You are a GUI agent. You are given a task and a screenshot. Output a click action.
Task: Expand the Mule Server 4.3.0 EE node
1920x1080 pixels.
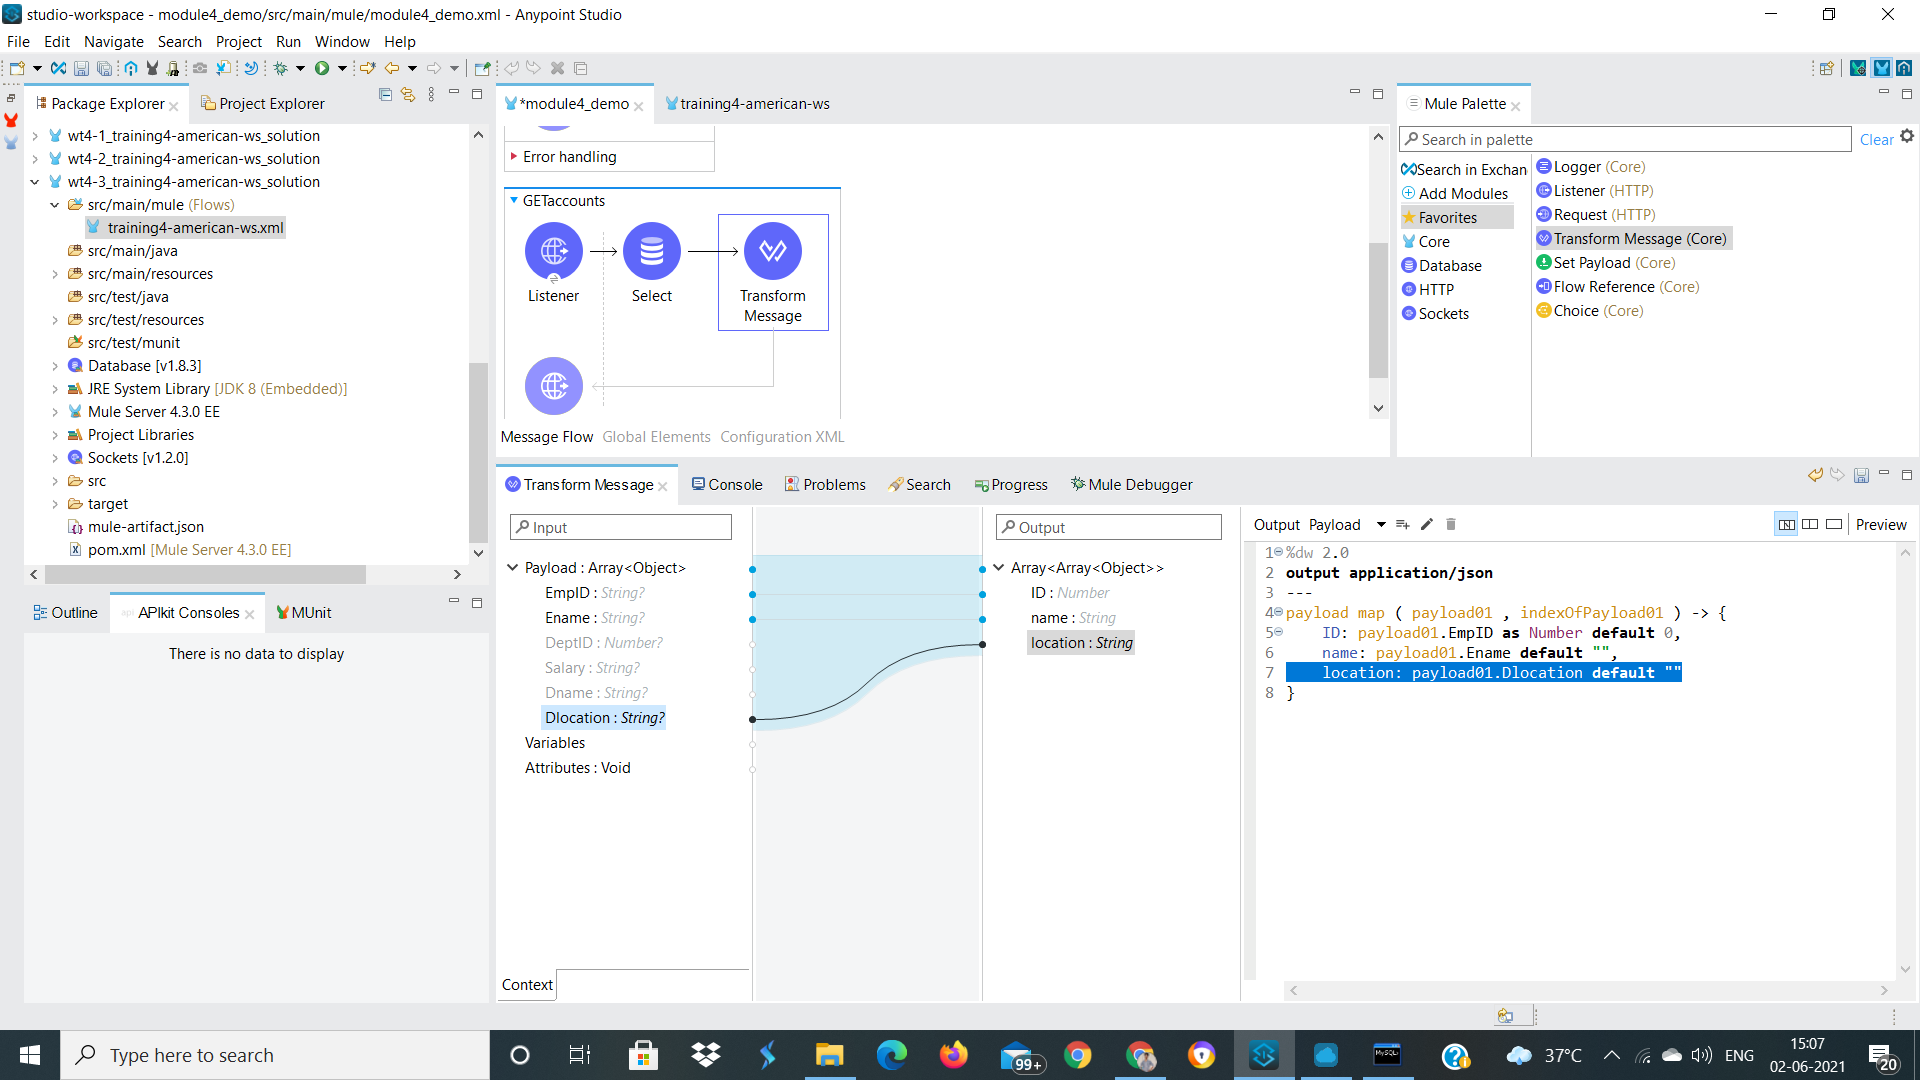coord(55,412)
